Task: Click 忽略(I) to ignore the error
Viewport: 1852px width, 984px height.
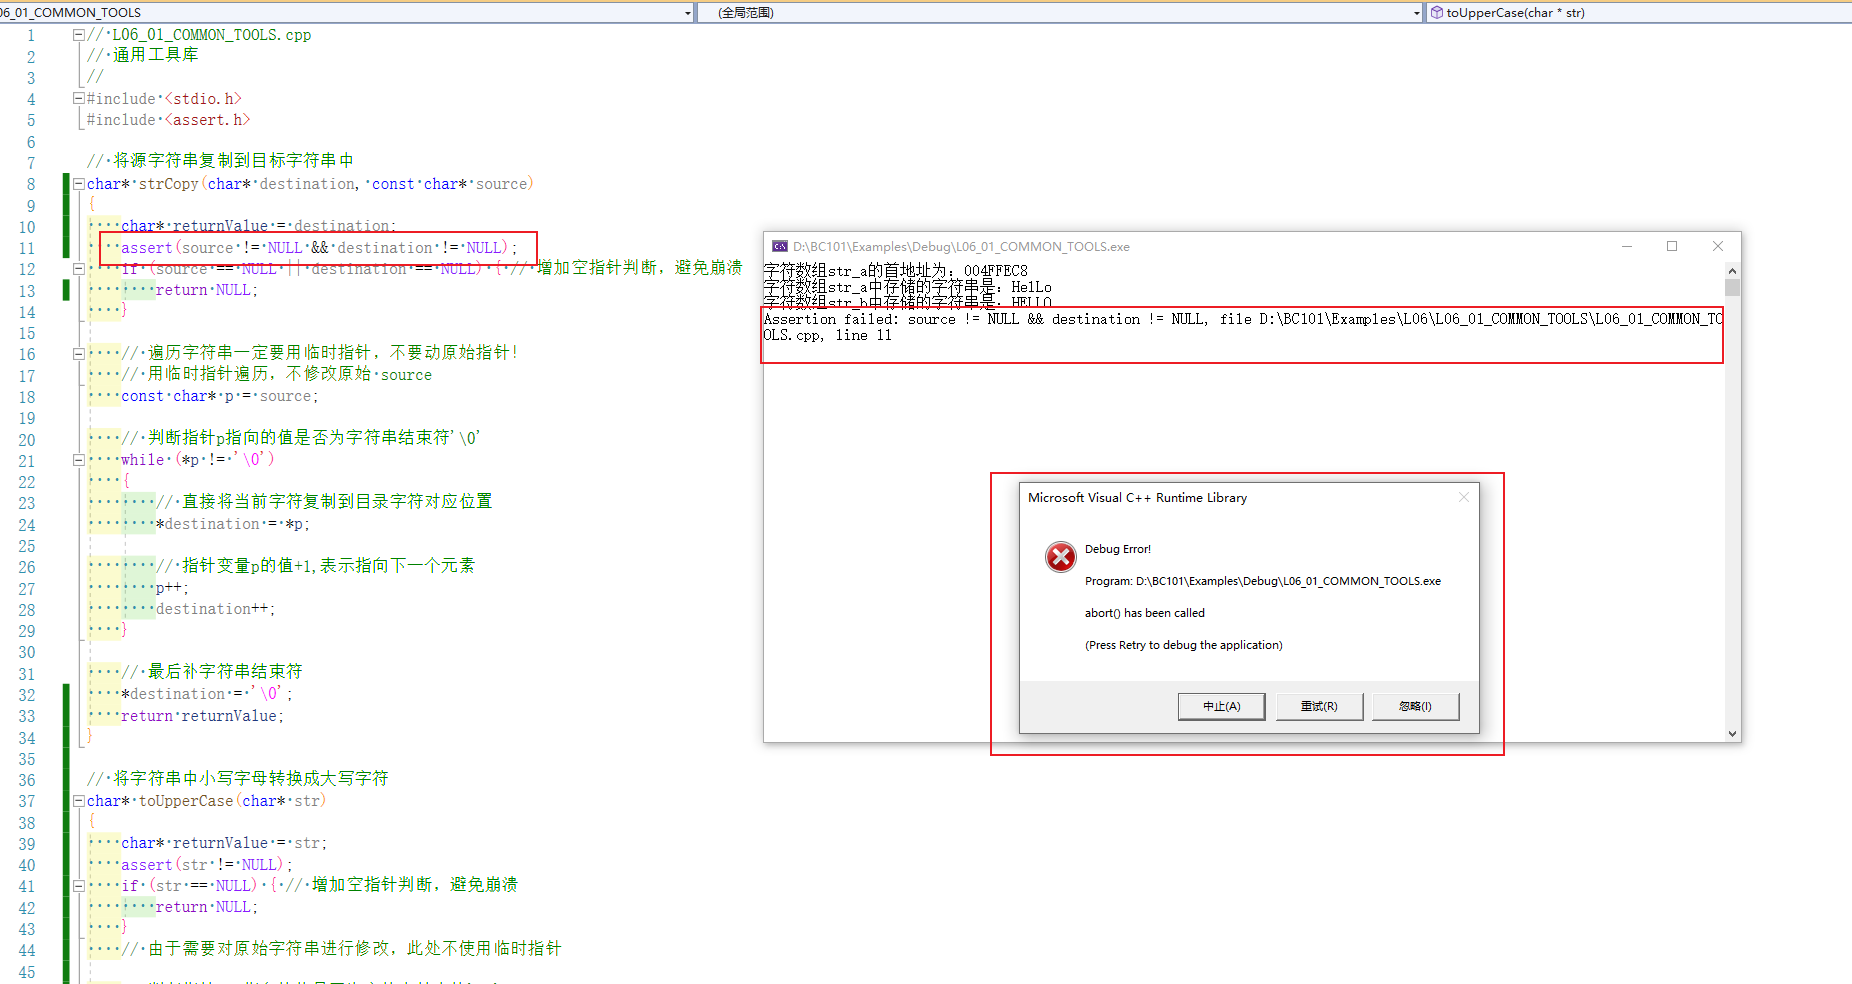Action: 1415,706
